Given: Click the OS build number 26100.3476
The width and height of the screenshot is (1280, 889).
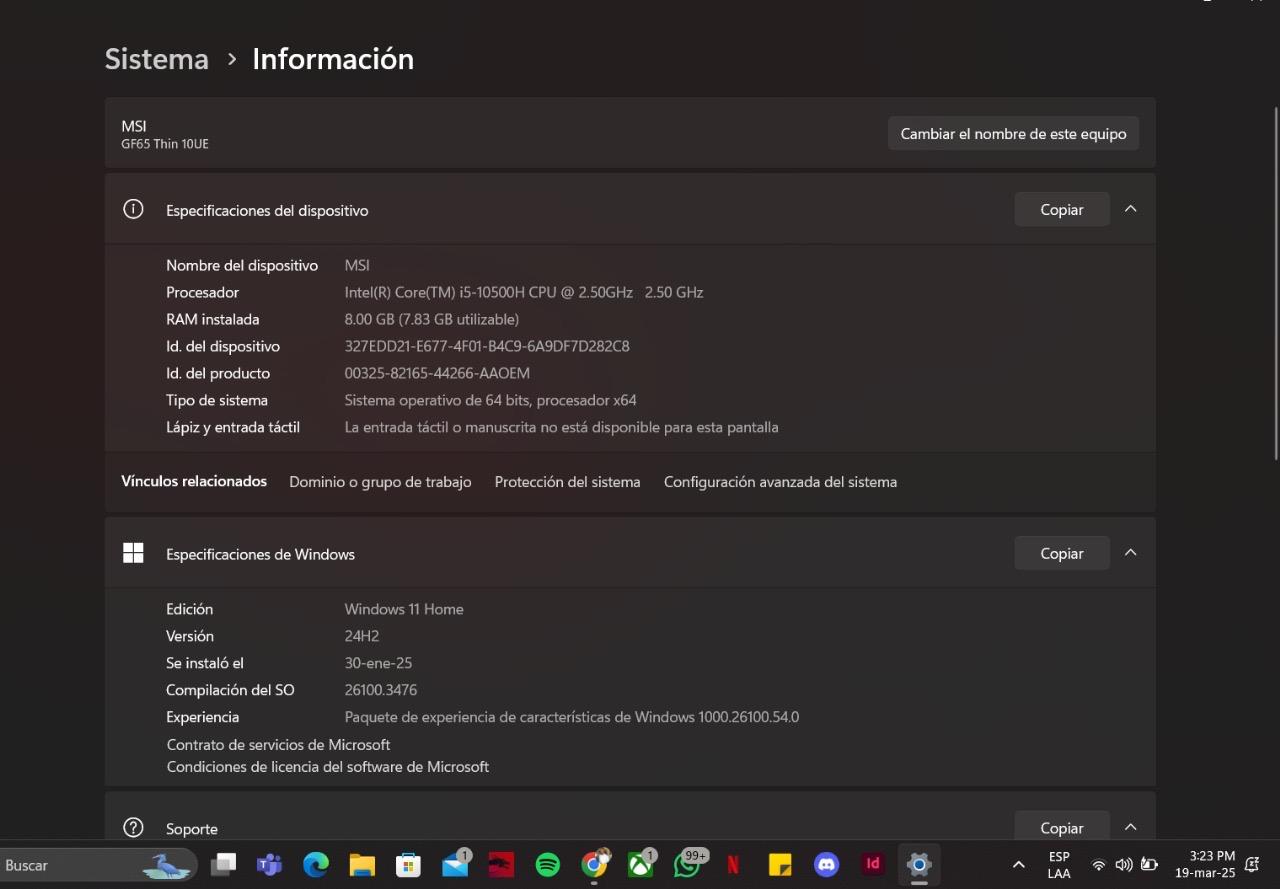Looking at the screenshot, I should 381,690.
